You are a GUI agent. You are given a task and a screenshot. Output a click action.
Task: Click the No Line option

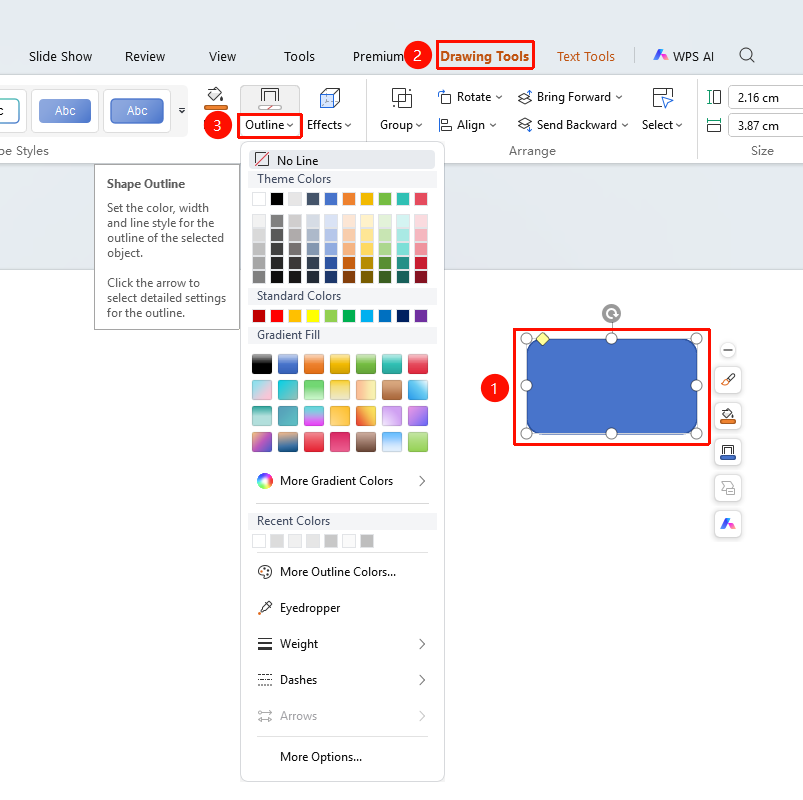(x=342, y=160)
